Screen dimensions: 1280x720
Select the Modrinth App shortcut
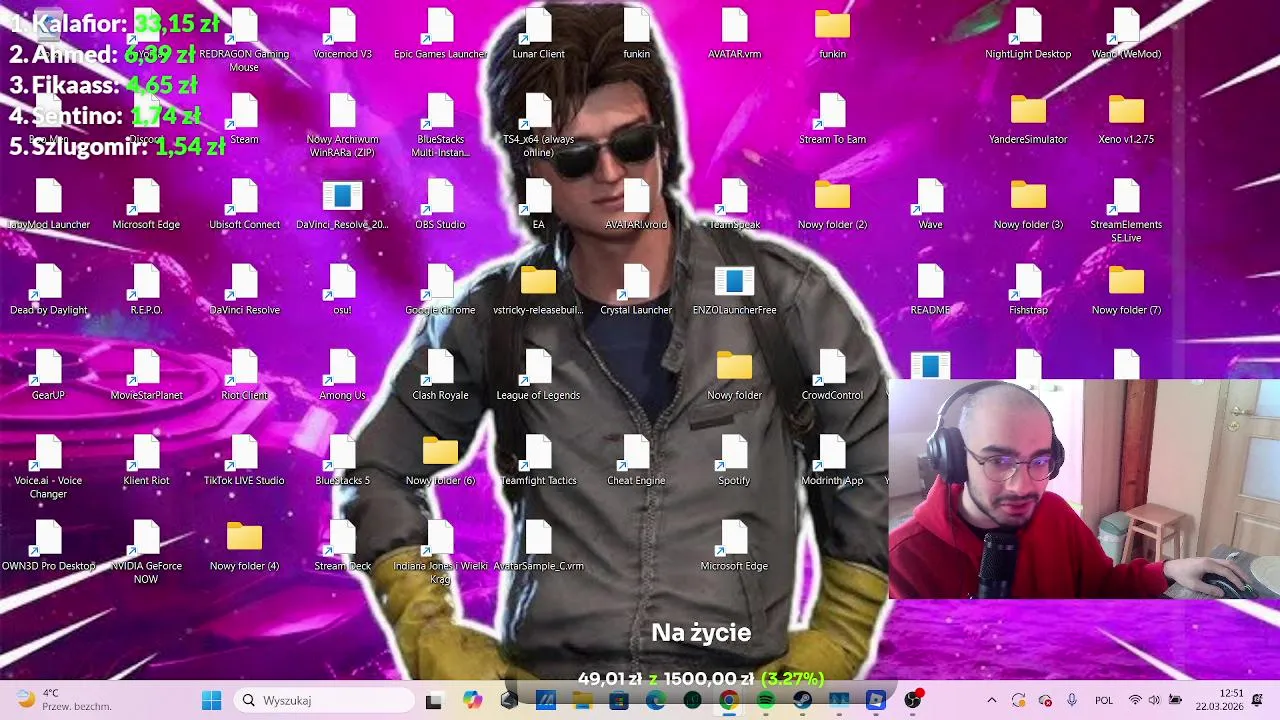click(x=832, y=461)
